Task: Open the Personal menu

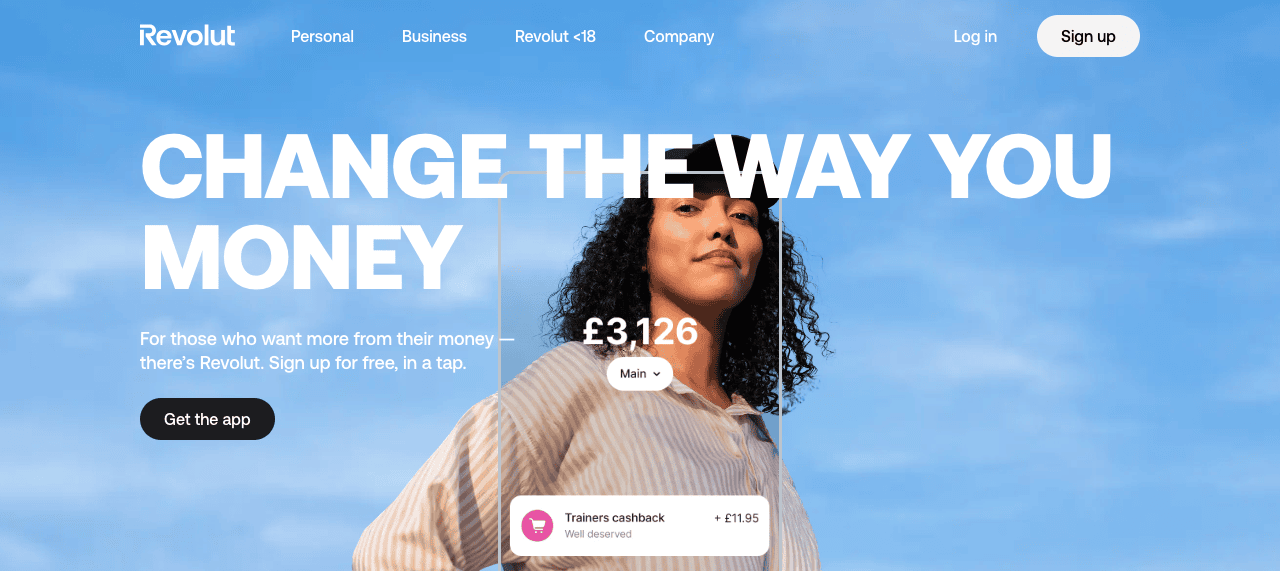Action: (322, 36)
